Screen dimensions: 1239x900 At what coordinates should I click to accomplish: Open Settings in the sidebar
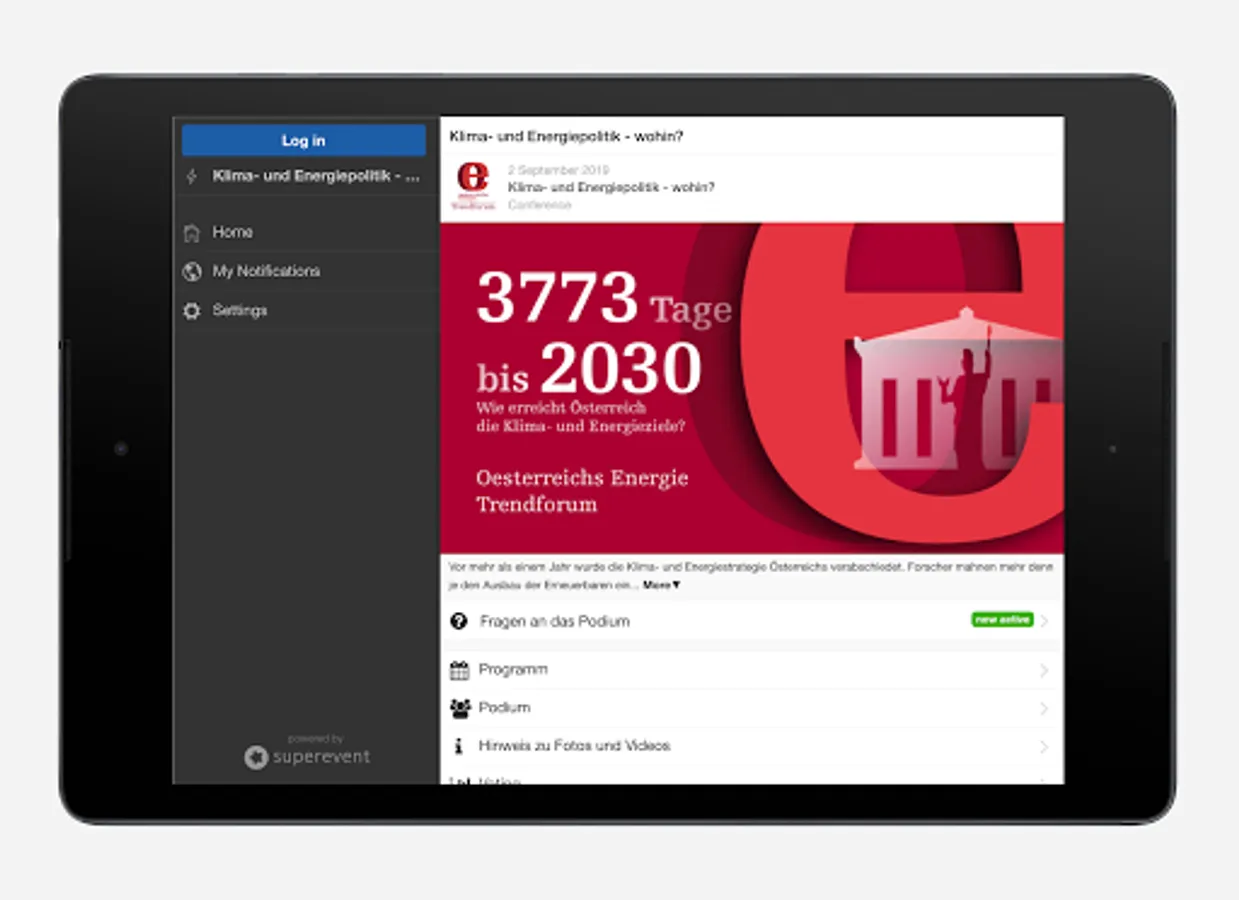click(x=306, y=310)
